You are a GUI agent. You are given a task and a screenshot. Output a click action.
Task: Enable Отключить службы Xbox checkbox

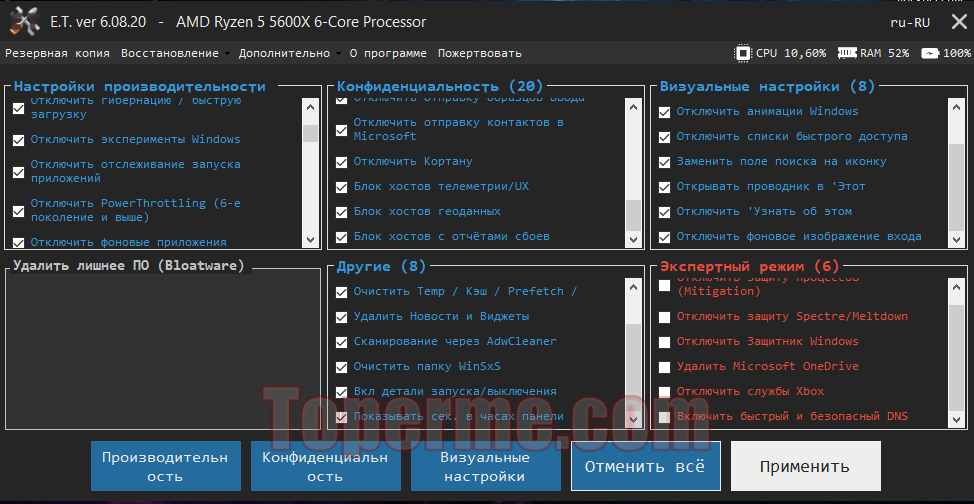[x=665, y=392]
